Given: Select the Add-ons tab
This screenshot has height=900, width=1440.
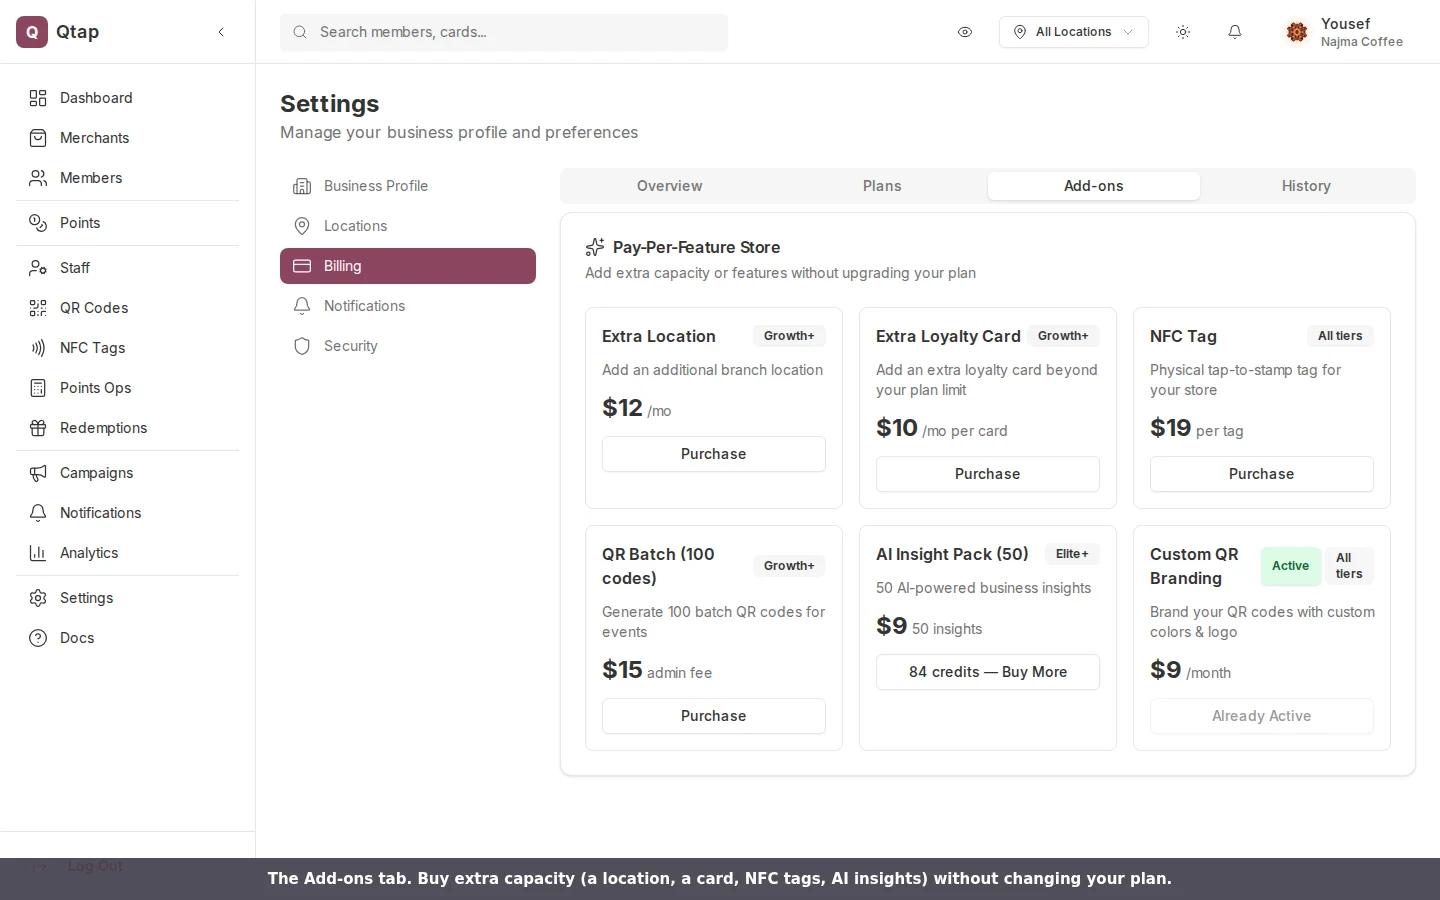Looking at the screenshot, I should pyautogui.click(x=1094, y=186).
